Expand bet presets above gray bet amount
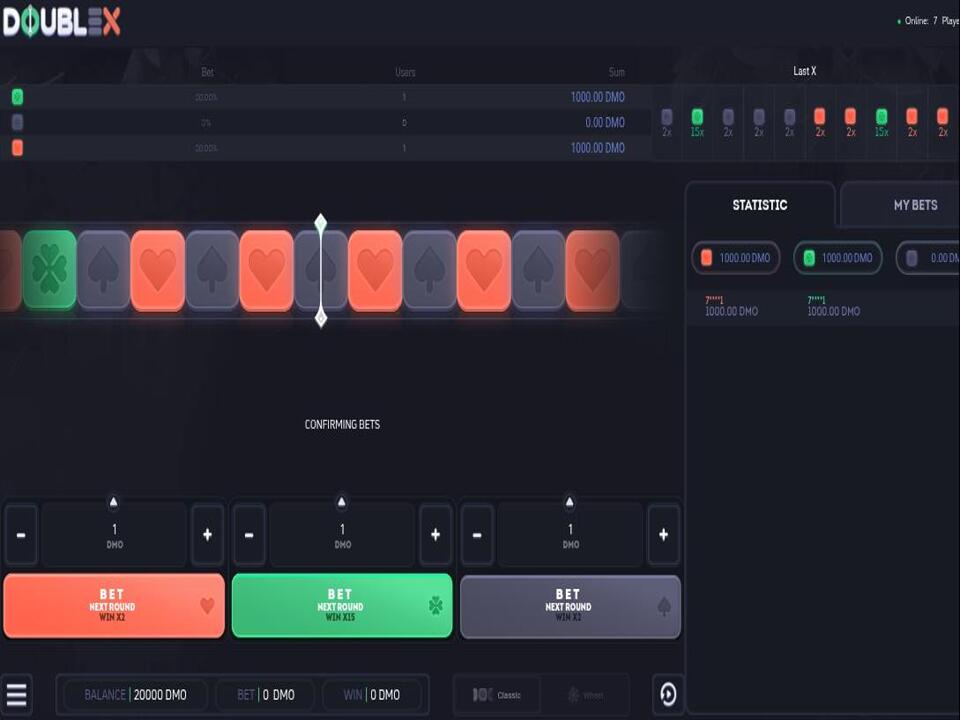 coord(569,502)
